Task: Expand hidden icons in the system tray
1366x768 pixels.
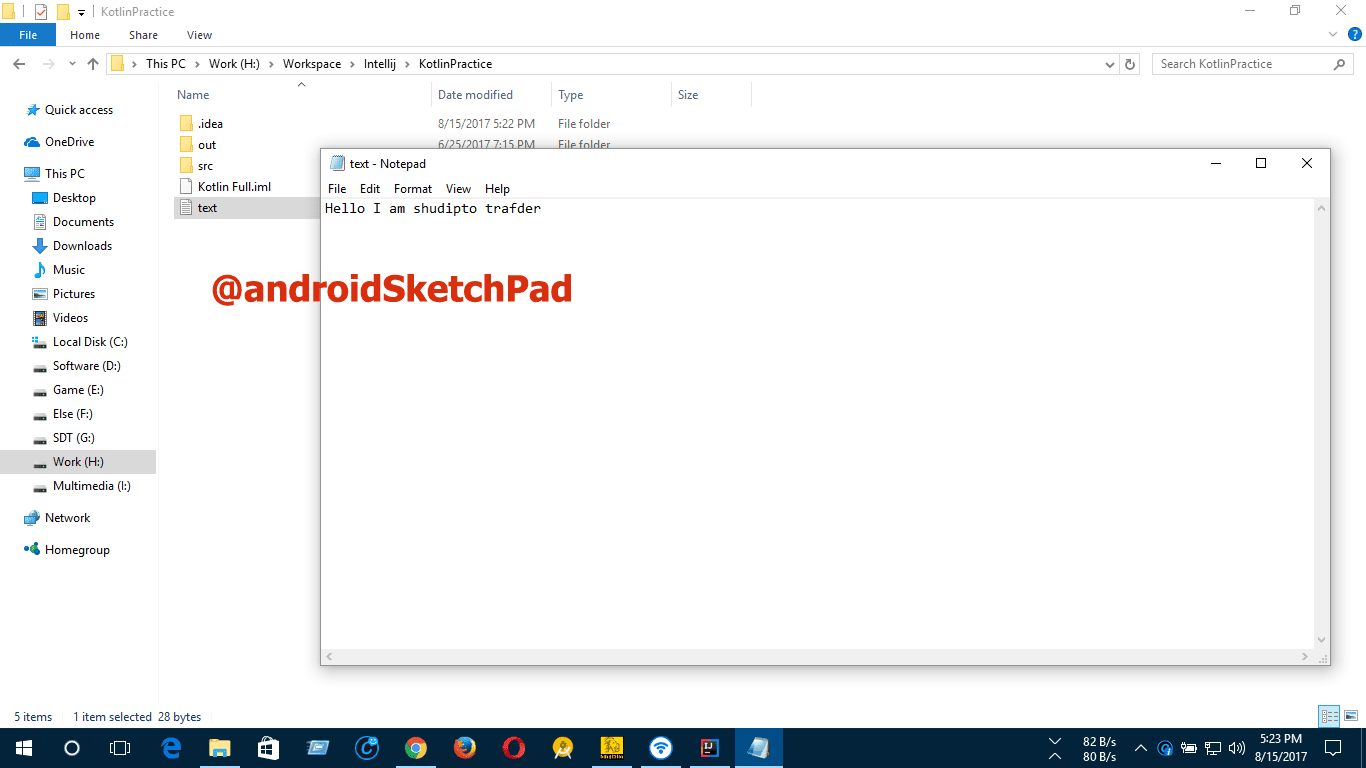Action: (1140, 747)
